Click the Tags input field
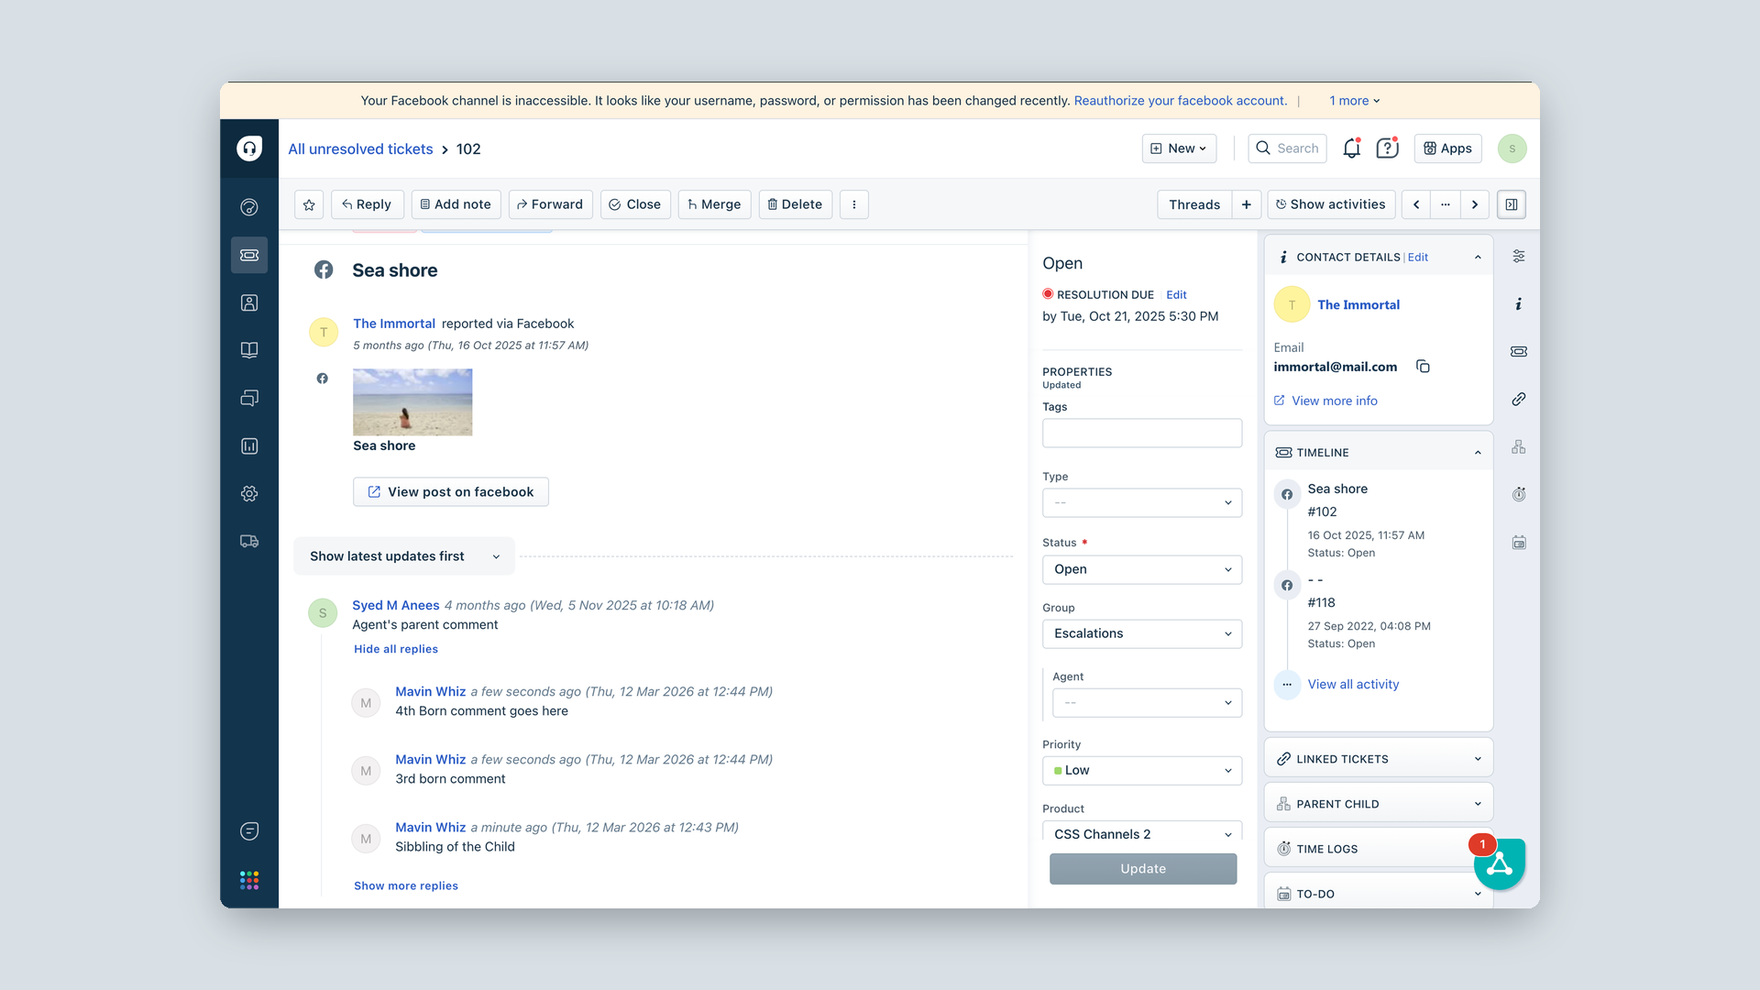Screen dimensions: 1760x990 (1142, 433)
